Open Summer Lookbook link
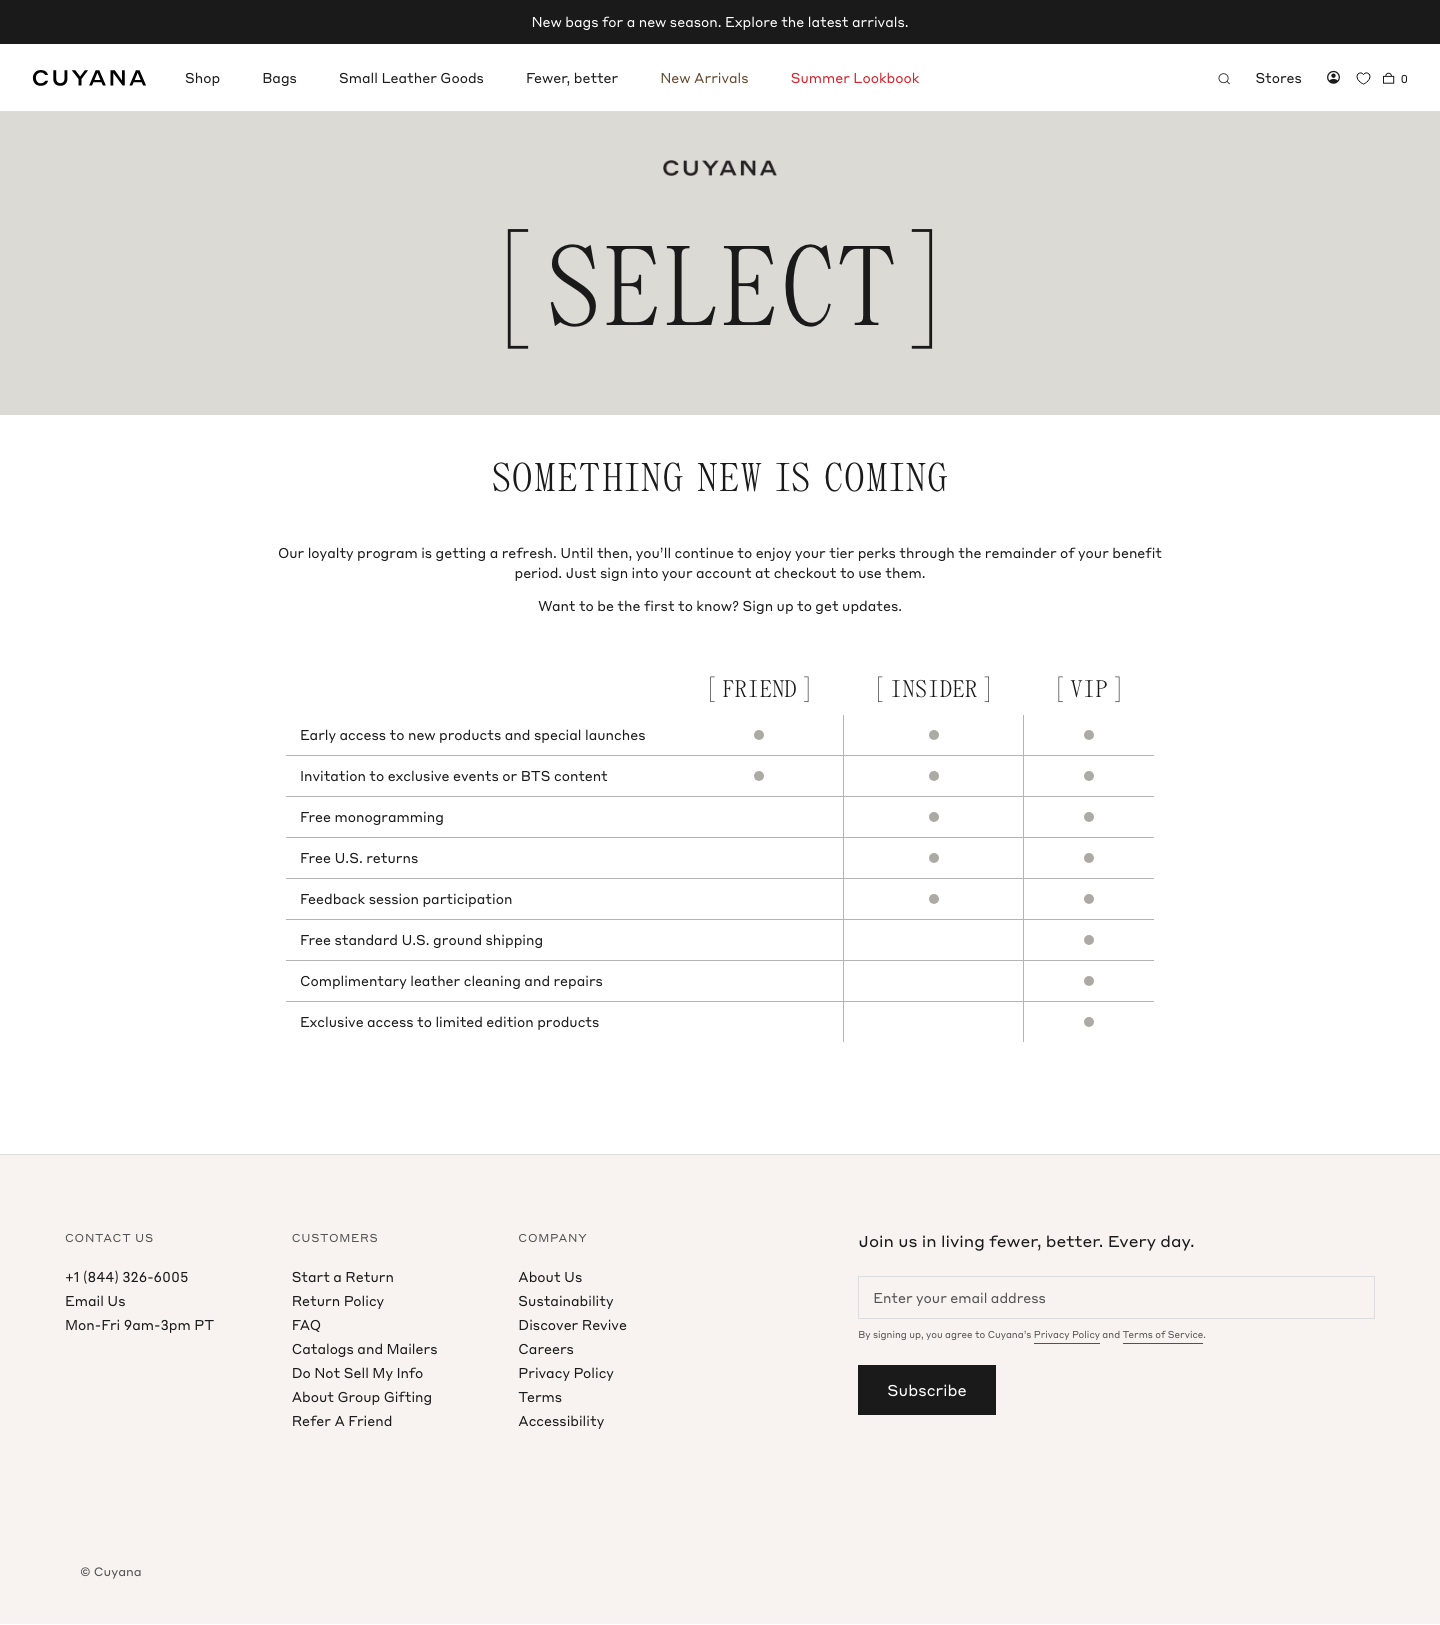The image size is (1440, 1625). pyautogui.click(x=855, y=78)
